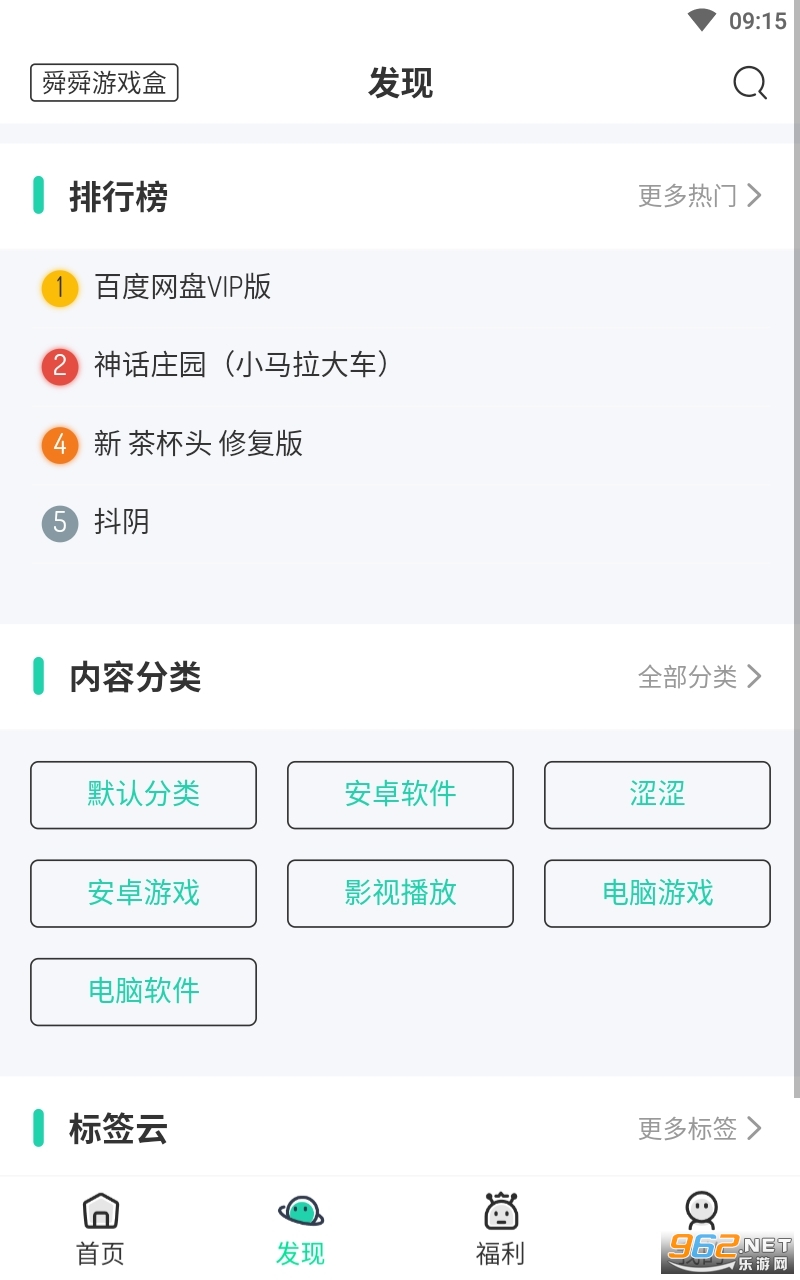Open the 默认分类 category

click(143, 795)
